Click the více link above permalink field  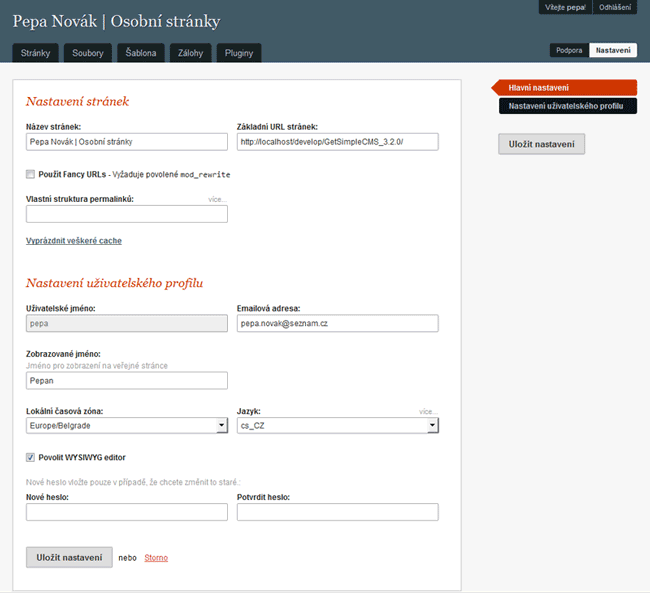tap(217, 199)
